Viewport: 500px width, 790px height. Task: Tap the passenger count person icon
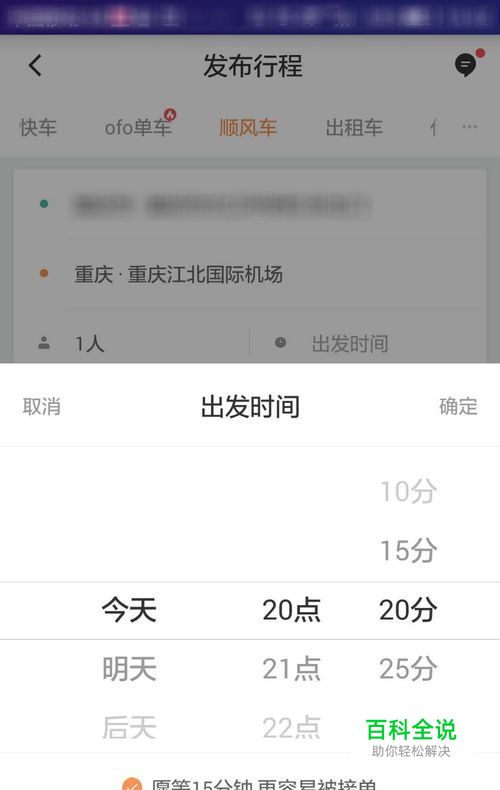click(44, 343)
